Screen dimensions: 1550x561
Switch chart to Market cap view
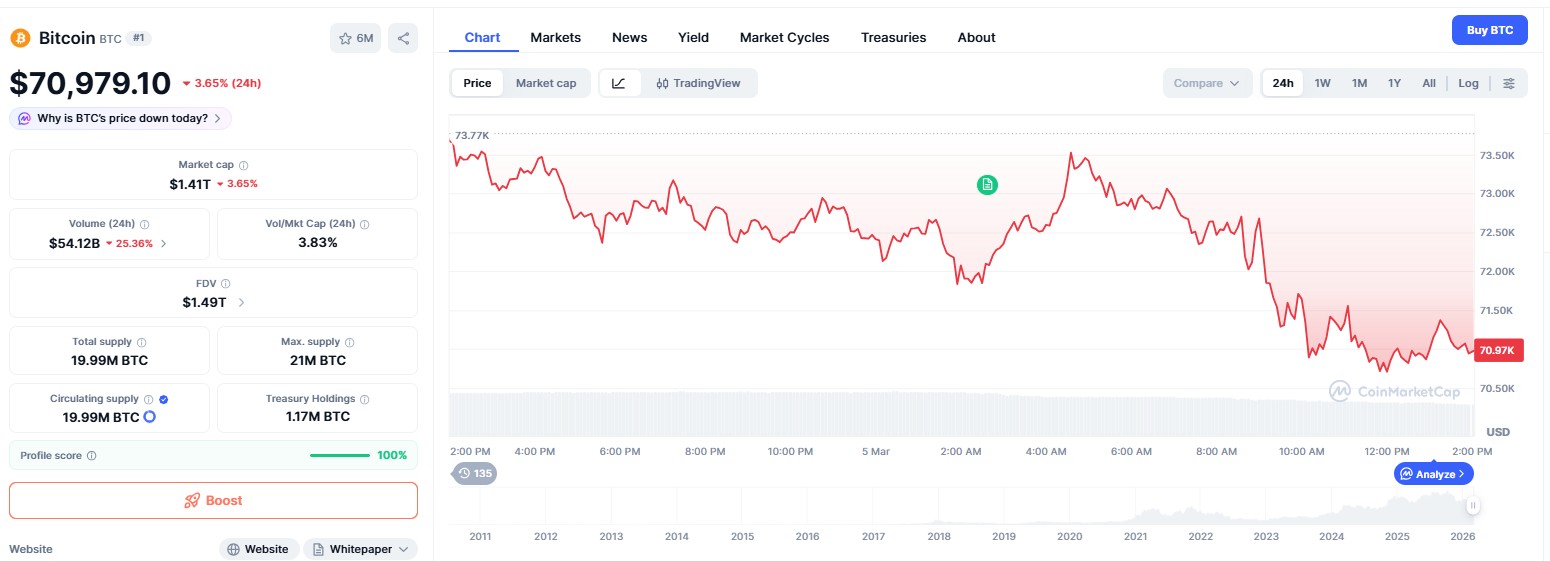tap(546, 83)
